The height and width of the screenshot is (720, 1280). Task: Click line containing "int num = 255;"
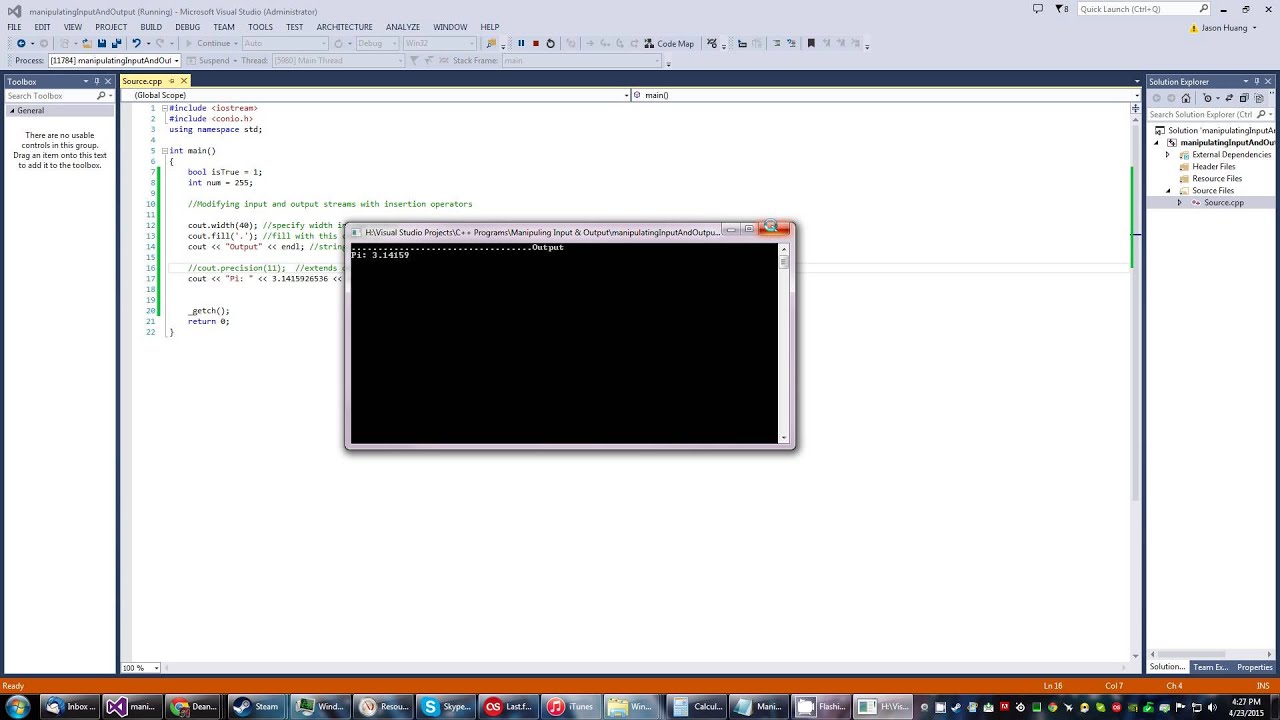point(220,183)
